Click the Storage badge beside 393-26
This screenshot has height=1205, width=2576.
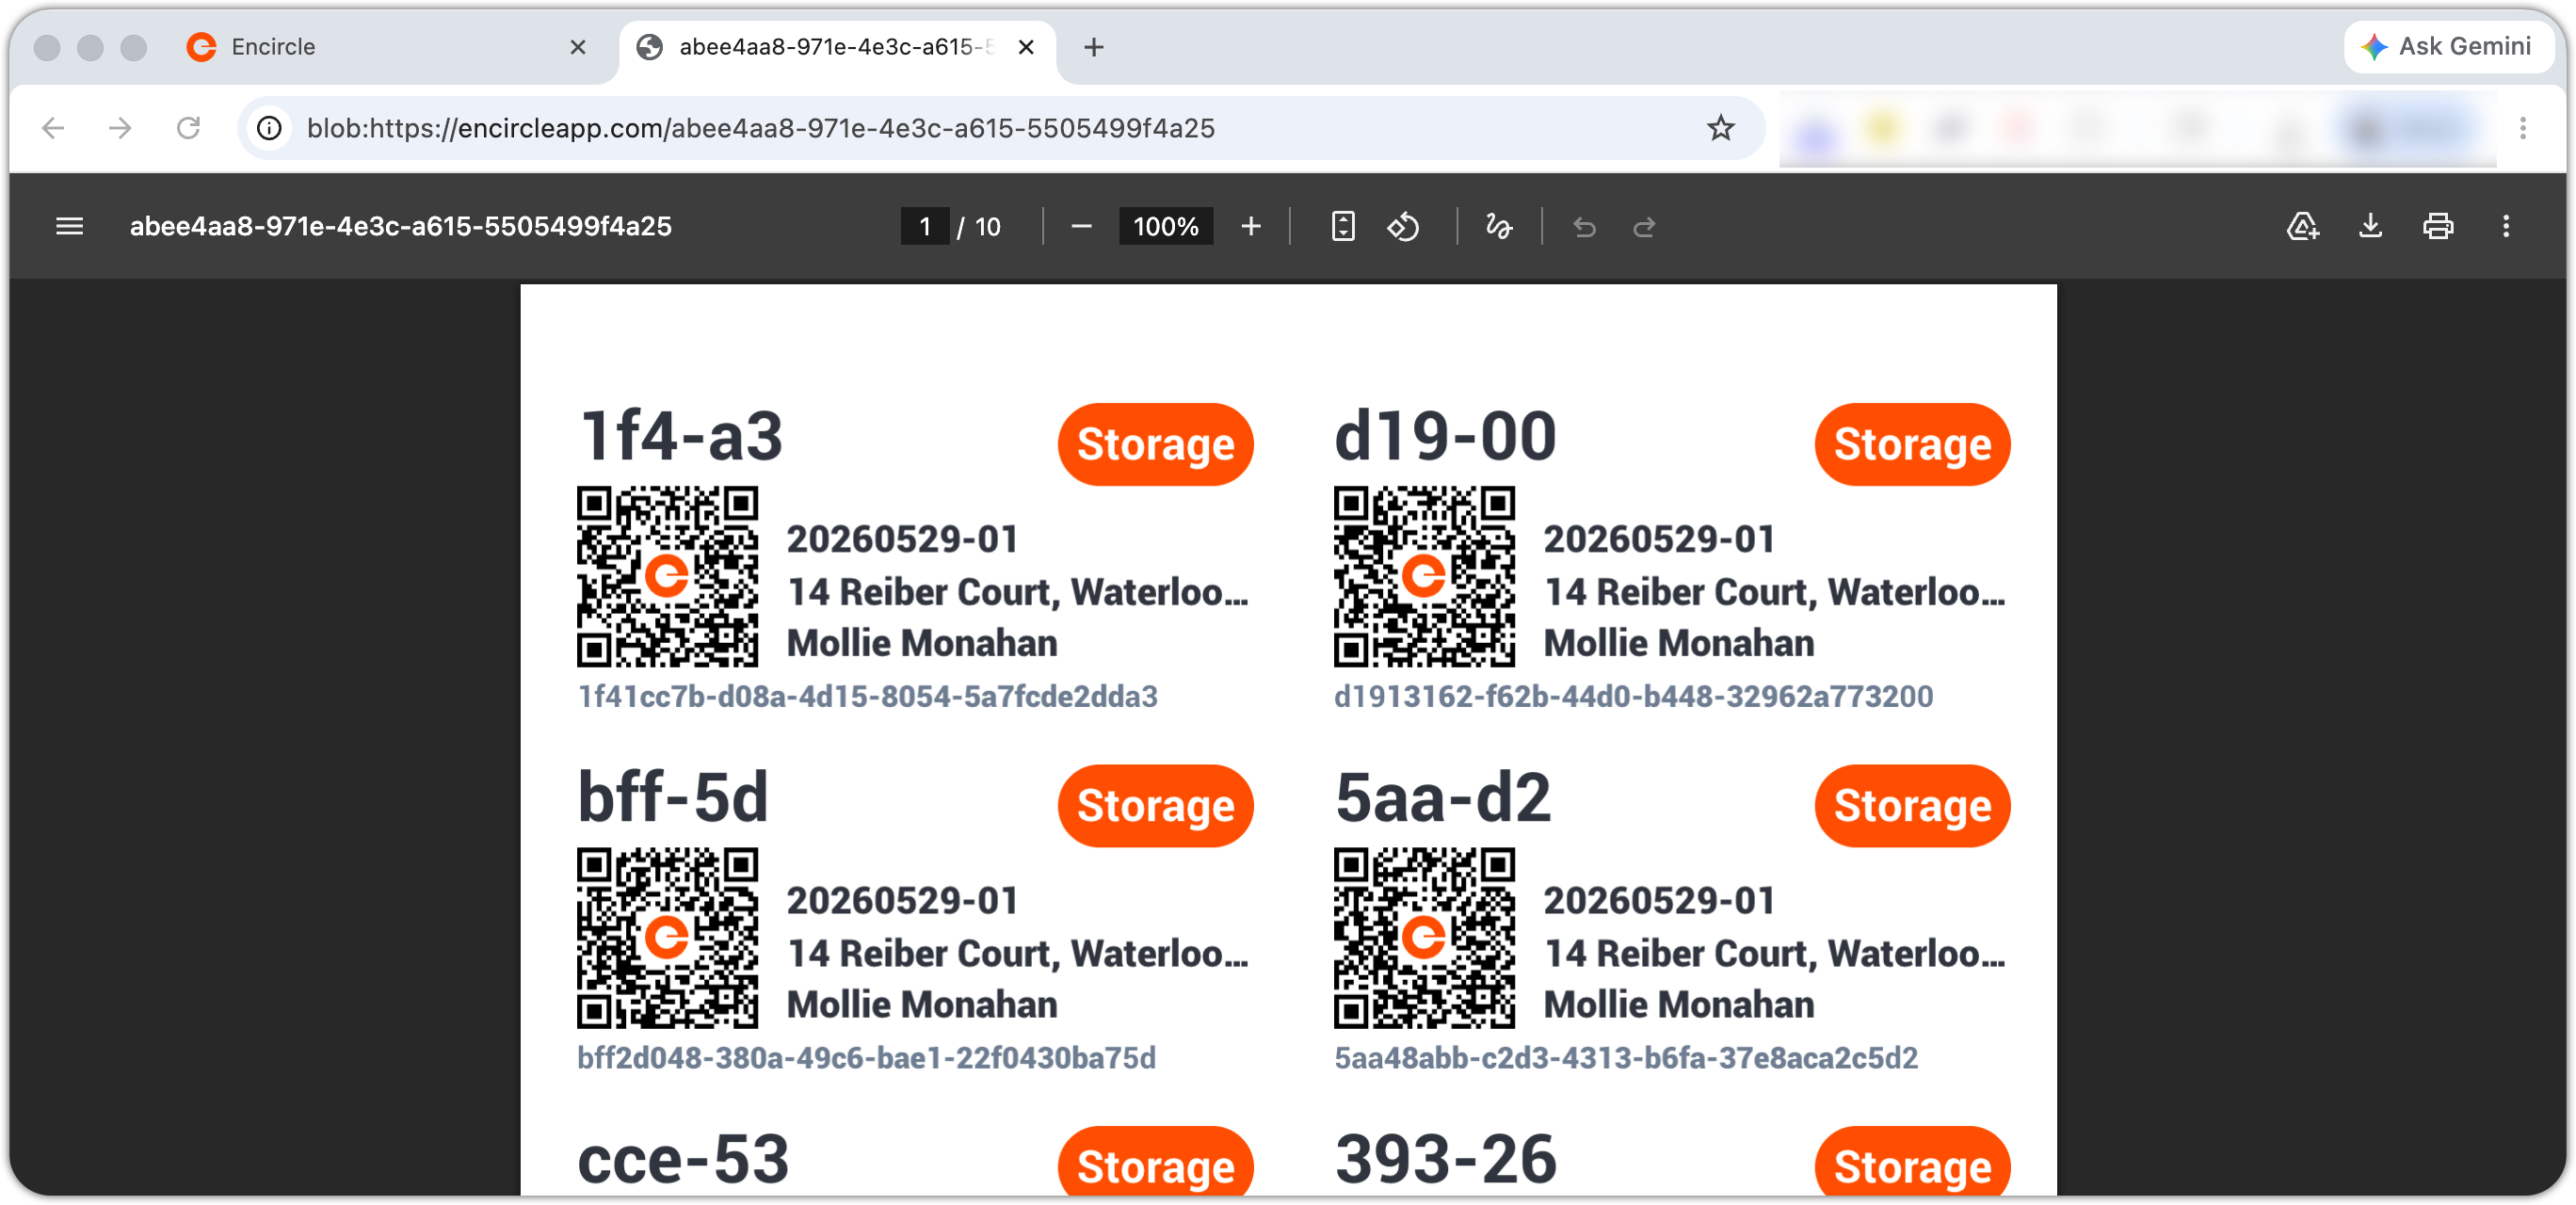1912,1161
